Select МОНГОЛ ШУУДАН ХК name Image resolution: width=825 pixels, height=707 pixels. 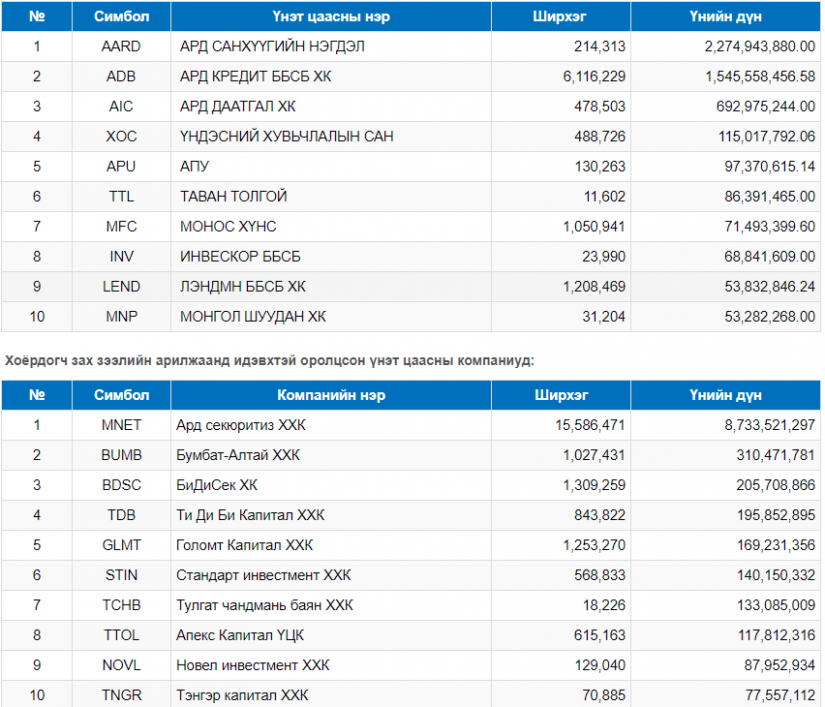tap(253, 316)
